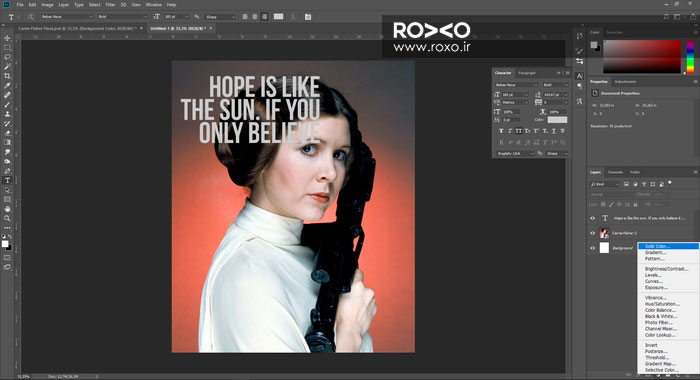Select the Eraser tool
Image resolution: width=700 pixels, height=380 pixels.
(7, 133)
